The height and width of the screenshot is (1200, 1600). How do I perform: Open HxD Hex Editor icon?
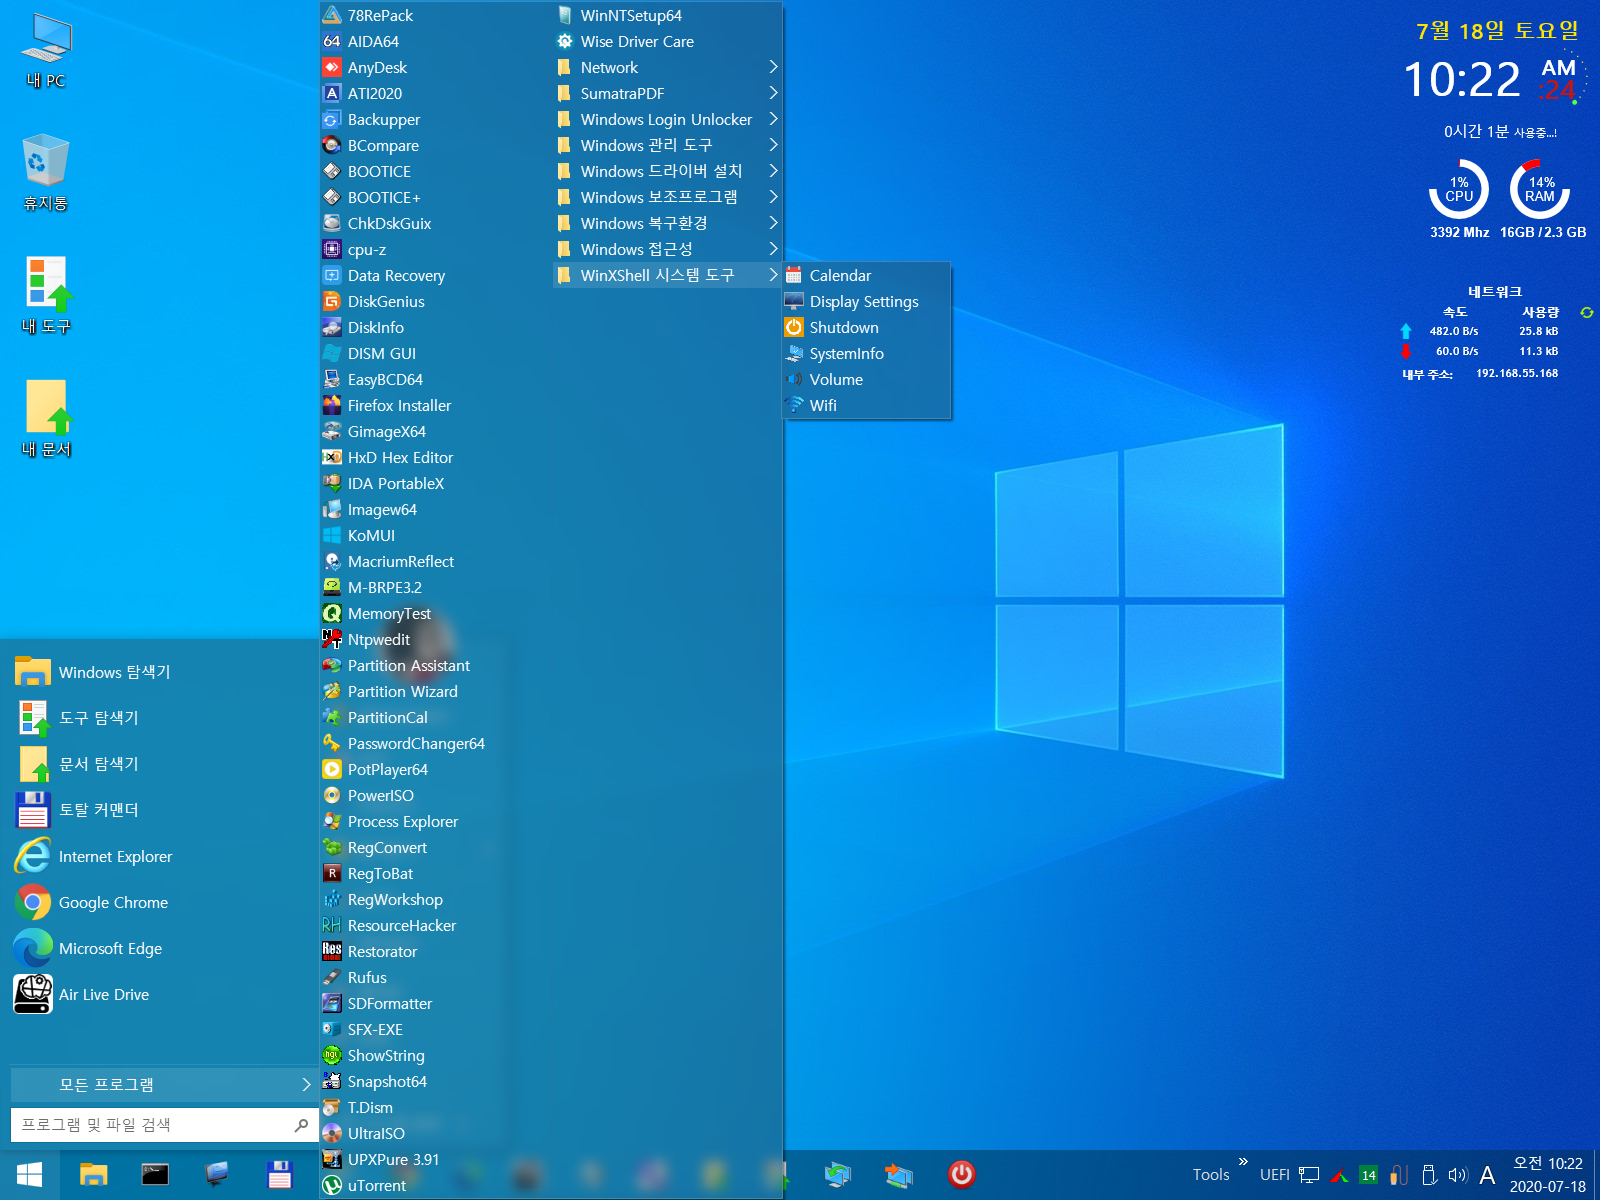click(x=332, y=457)
